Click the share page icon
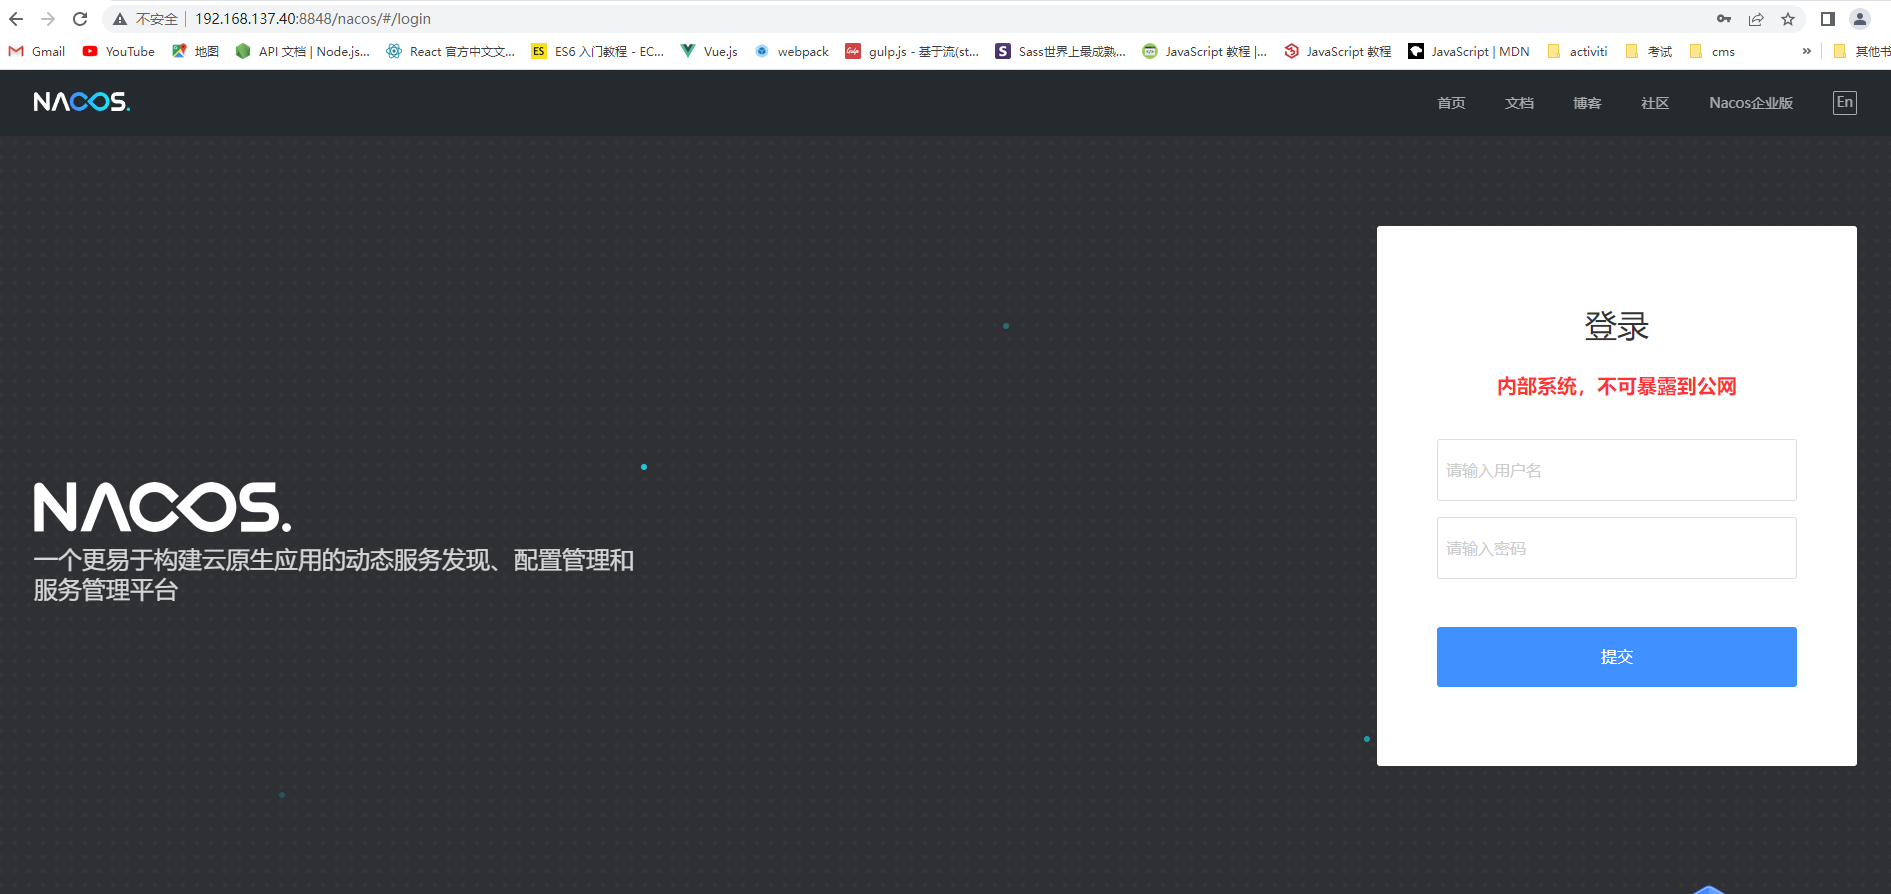This screenshot has width=1891, height=894. (x=1756, y=19)
